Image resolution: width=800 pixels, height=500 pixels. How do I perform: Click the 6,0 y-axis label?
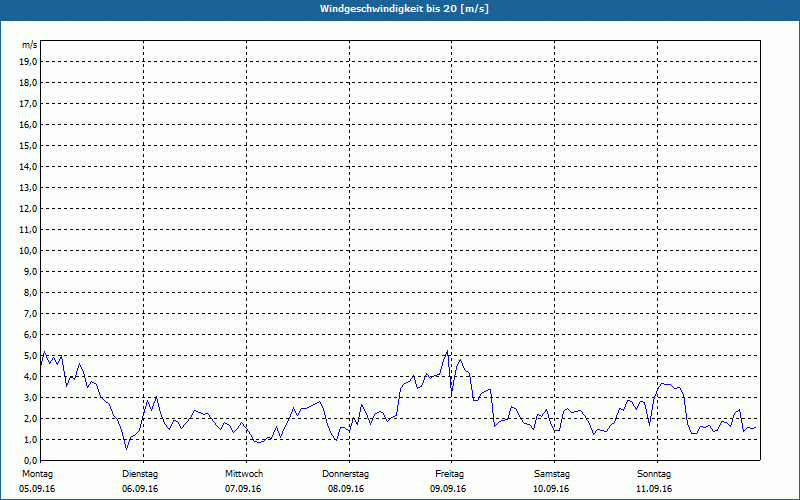coord(29,334)
